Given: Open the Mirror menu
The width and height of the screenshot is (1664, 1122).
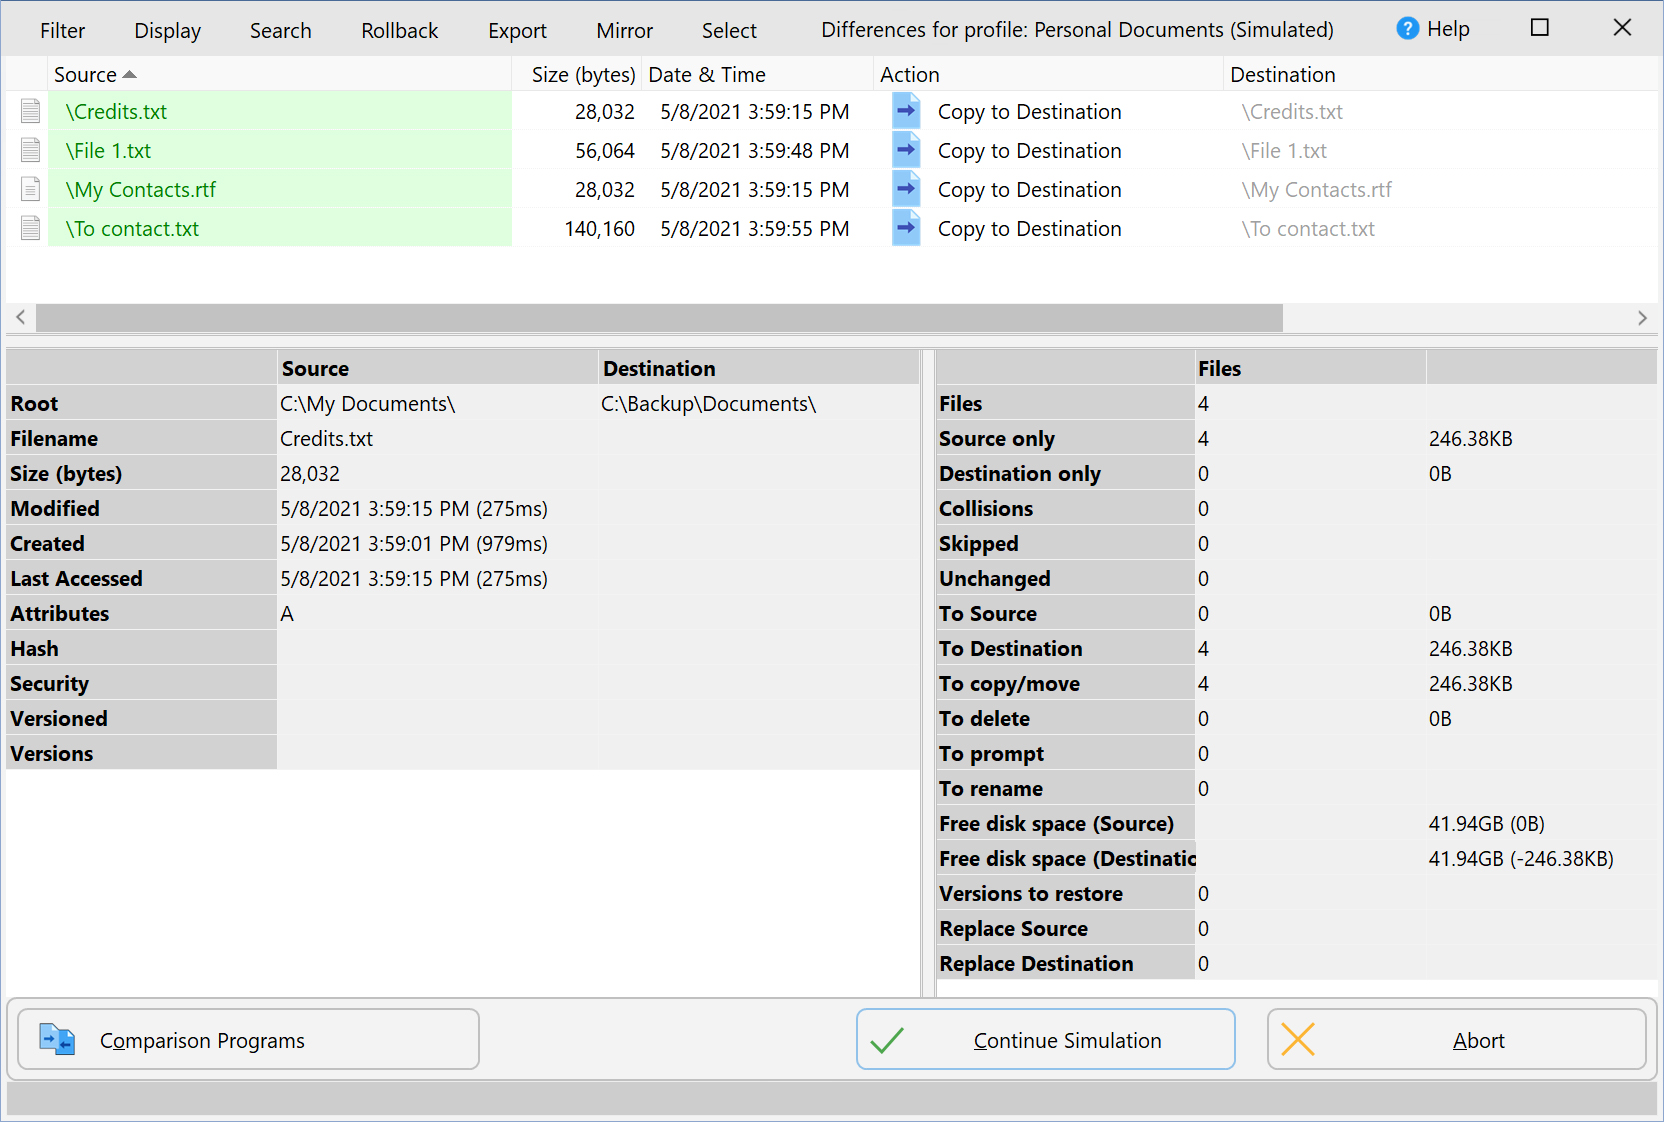Looking at the screenshot, I should (x=625, y=30).
